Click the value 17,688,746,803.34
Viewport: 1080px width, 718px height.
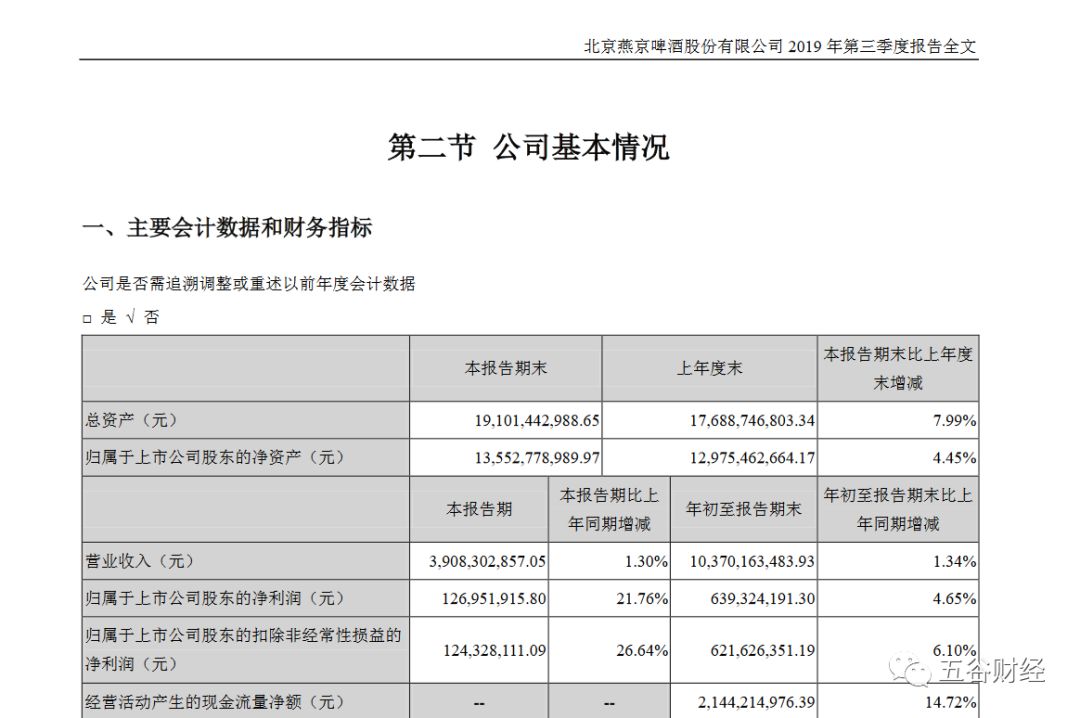(753, 420)
